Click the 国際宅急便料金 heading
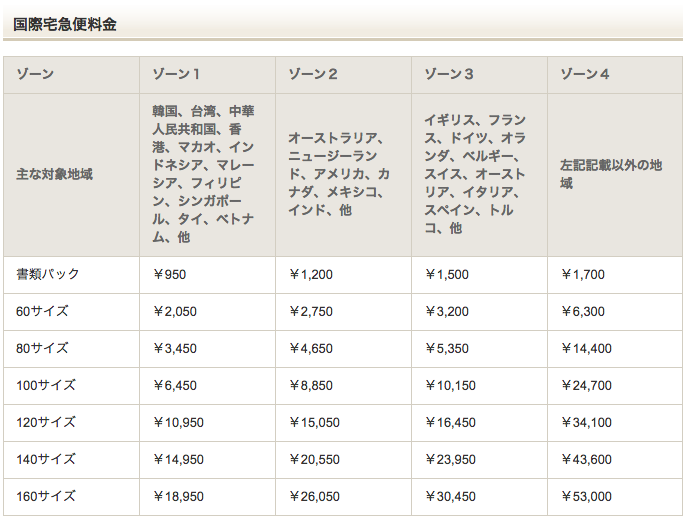 [65, 24]
